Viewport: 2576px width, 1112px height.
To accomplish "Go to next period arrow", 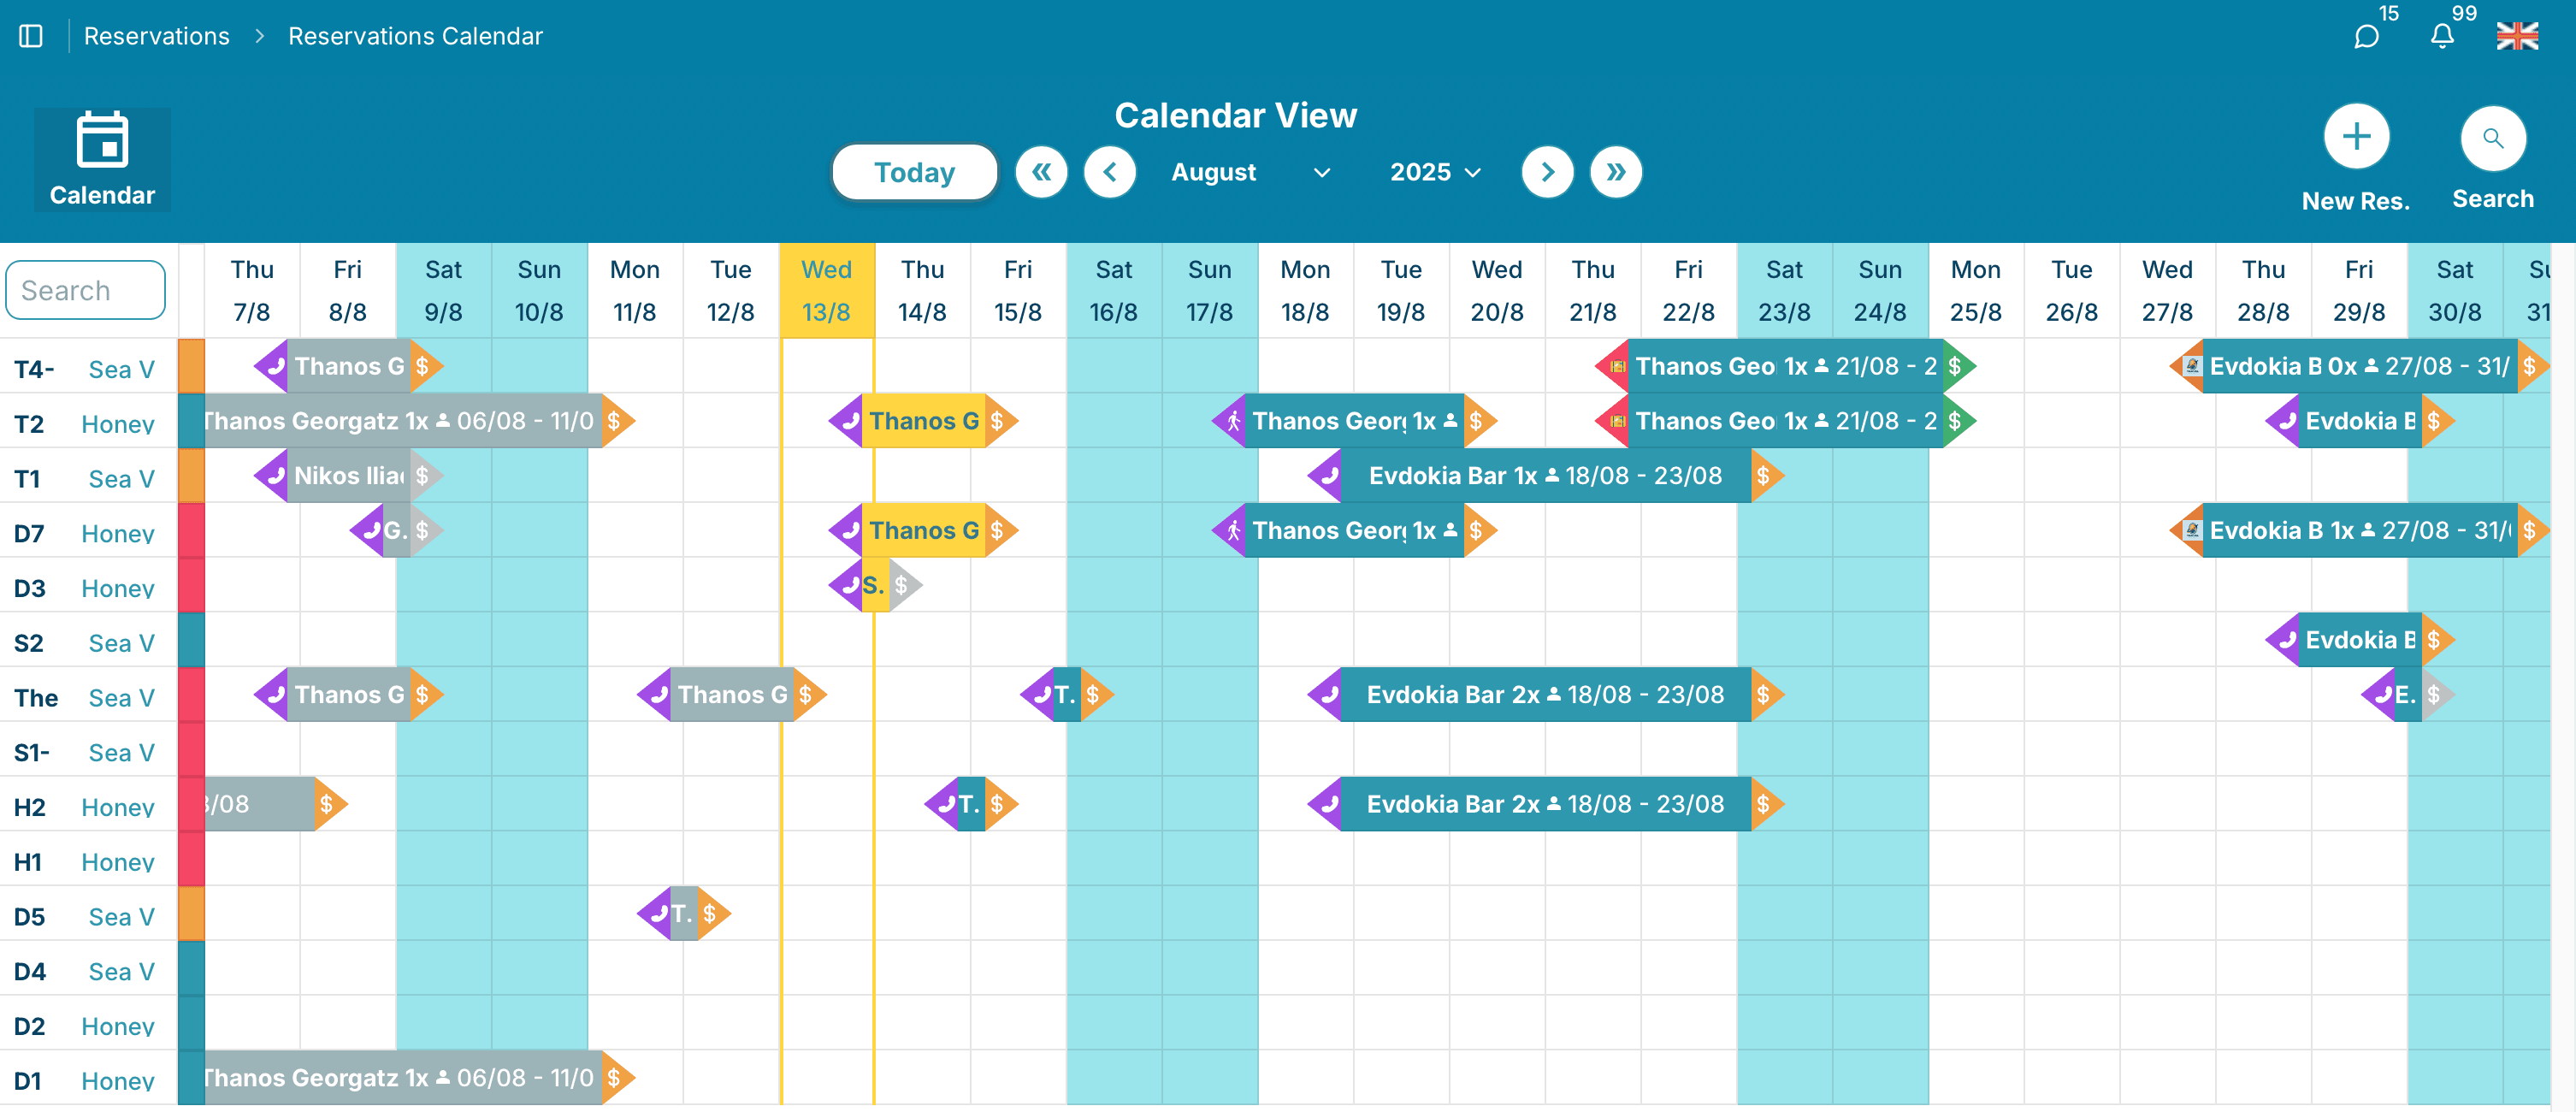I will (1547, 172).
